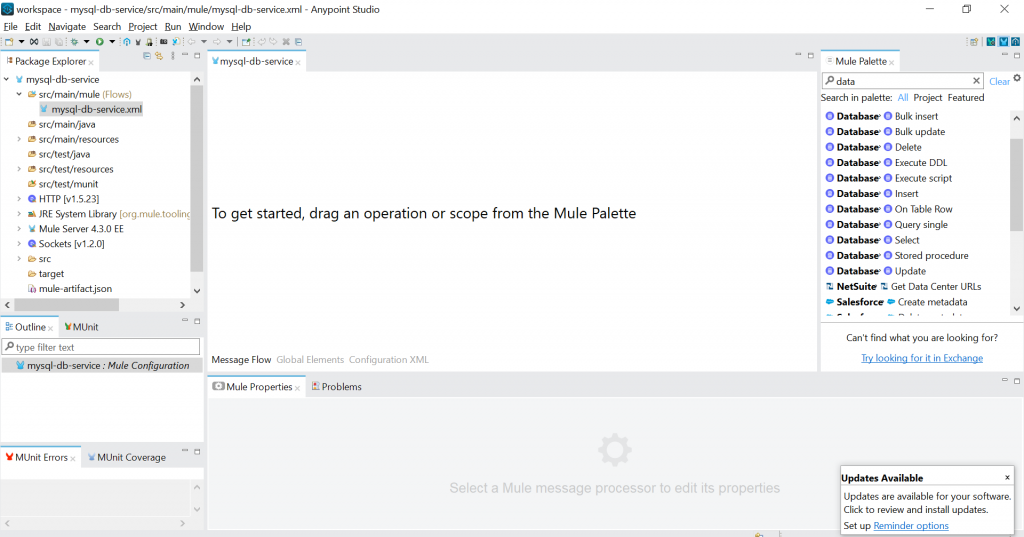Click the Open Perspective icon
1024x537 pixels.
point(973,42)
